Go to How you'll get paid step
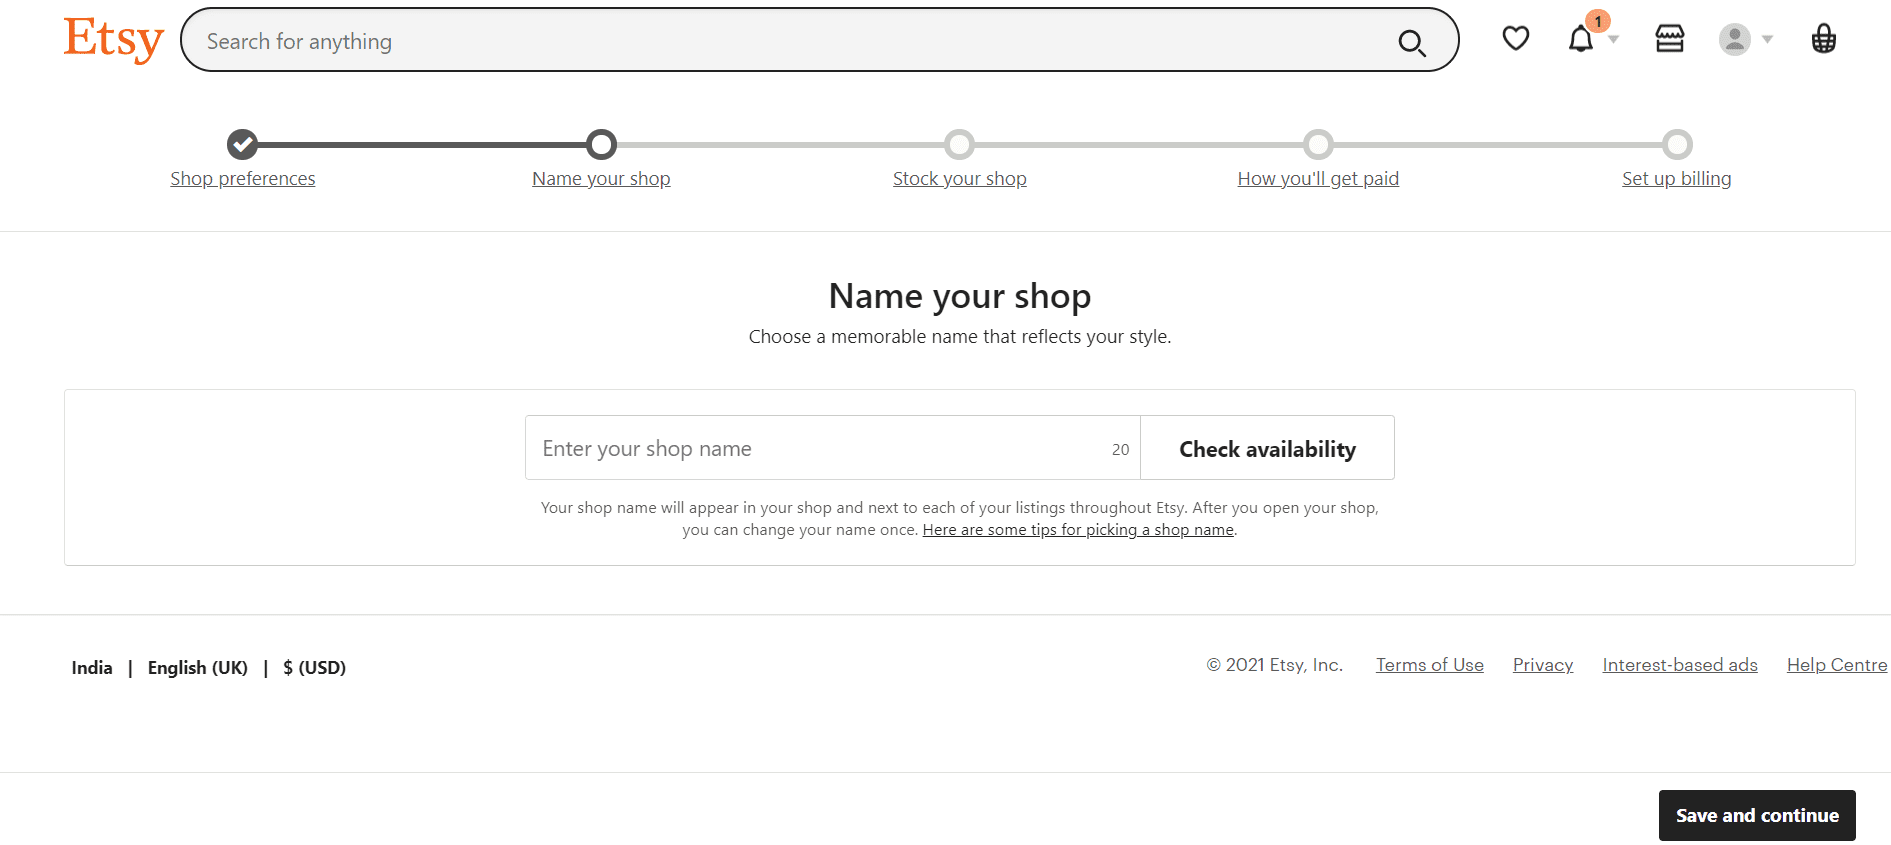This screenshot has width=1891, height=845. (1318, 179)
